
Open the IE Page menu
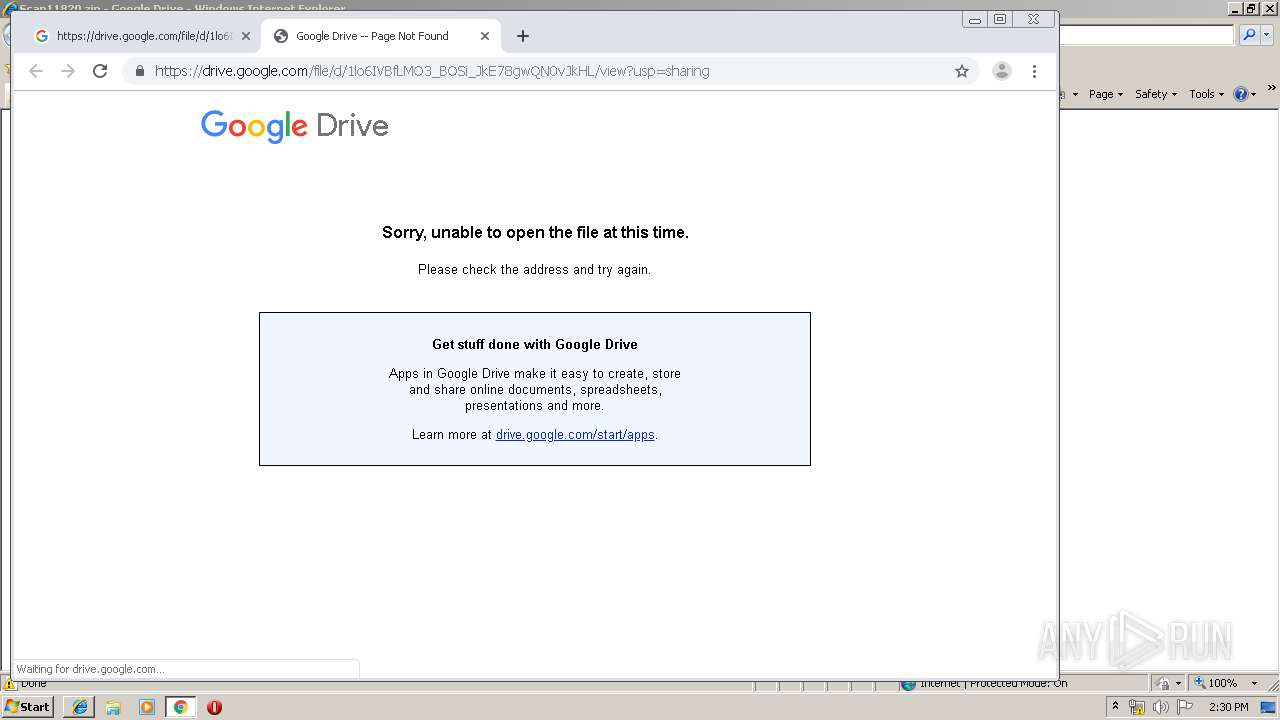[x=1105, y=94]
